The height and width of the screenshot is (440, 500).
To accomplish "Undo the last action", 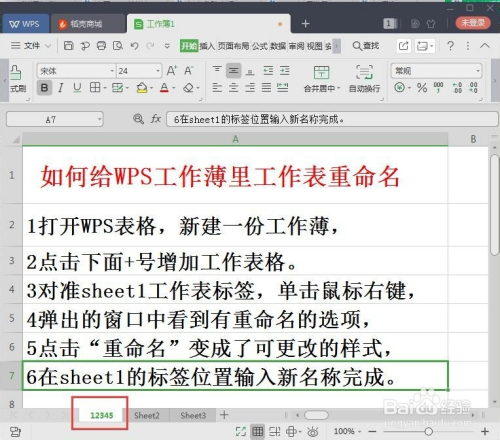I will coord(134,46).
